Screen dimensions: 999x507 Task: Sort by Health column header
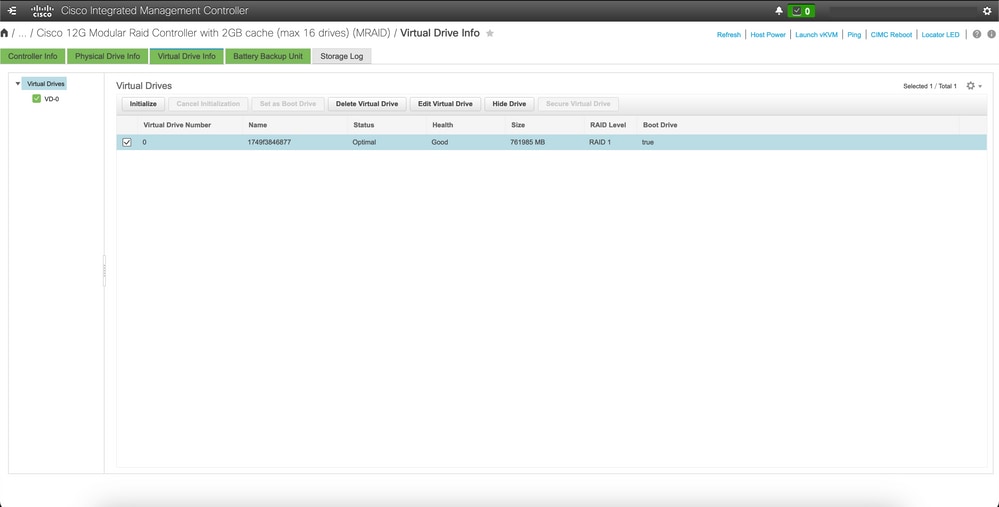pyautogui.click(x=442, y=125)
